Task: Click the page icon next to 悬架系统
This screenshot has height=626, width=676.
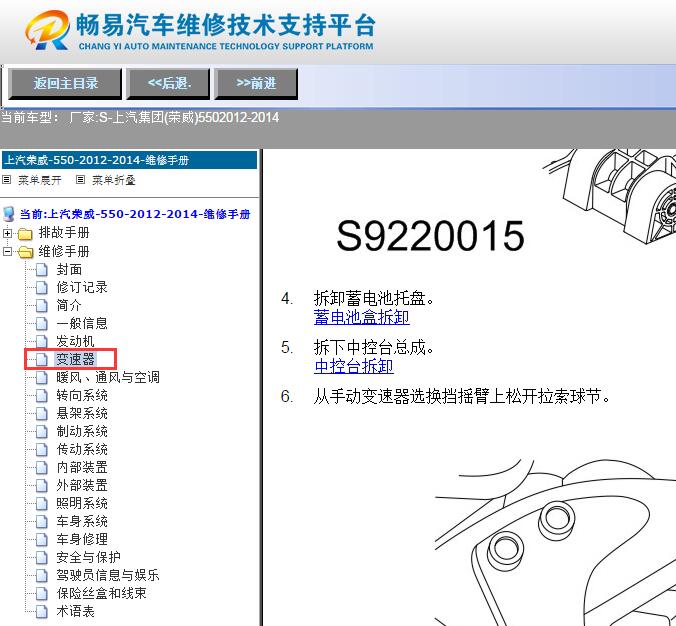Action: [x=41, y=414]
